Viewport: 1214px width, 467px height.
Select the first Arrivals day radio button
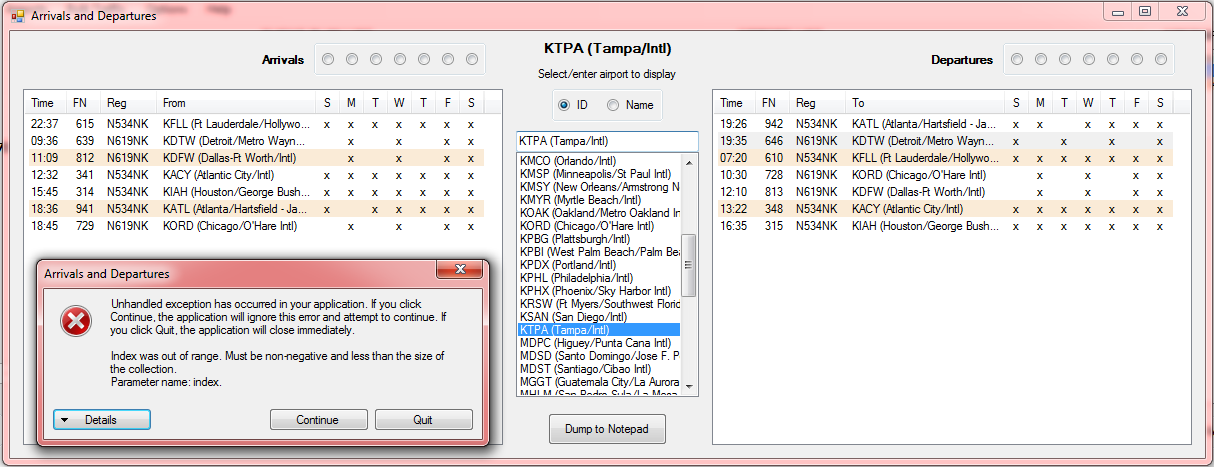point(328,59)
